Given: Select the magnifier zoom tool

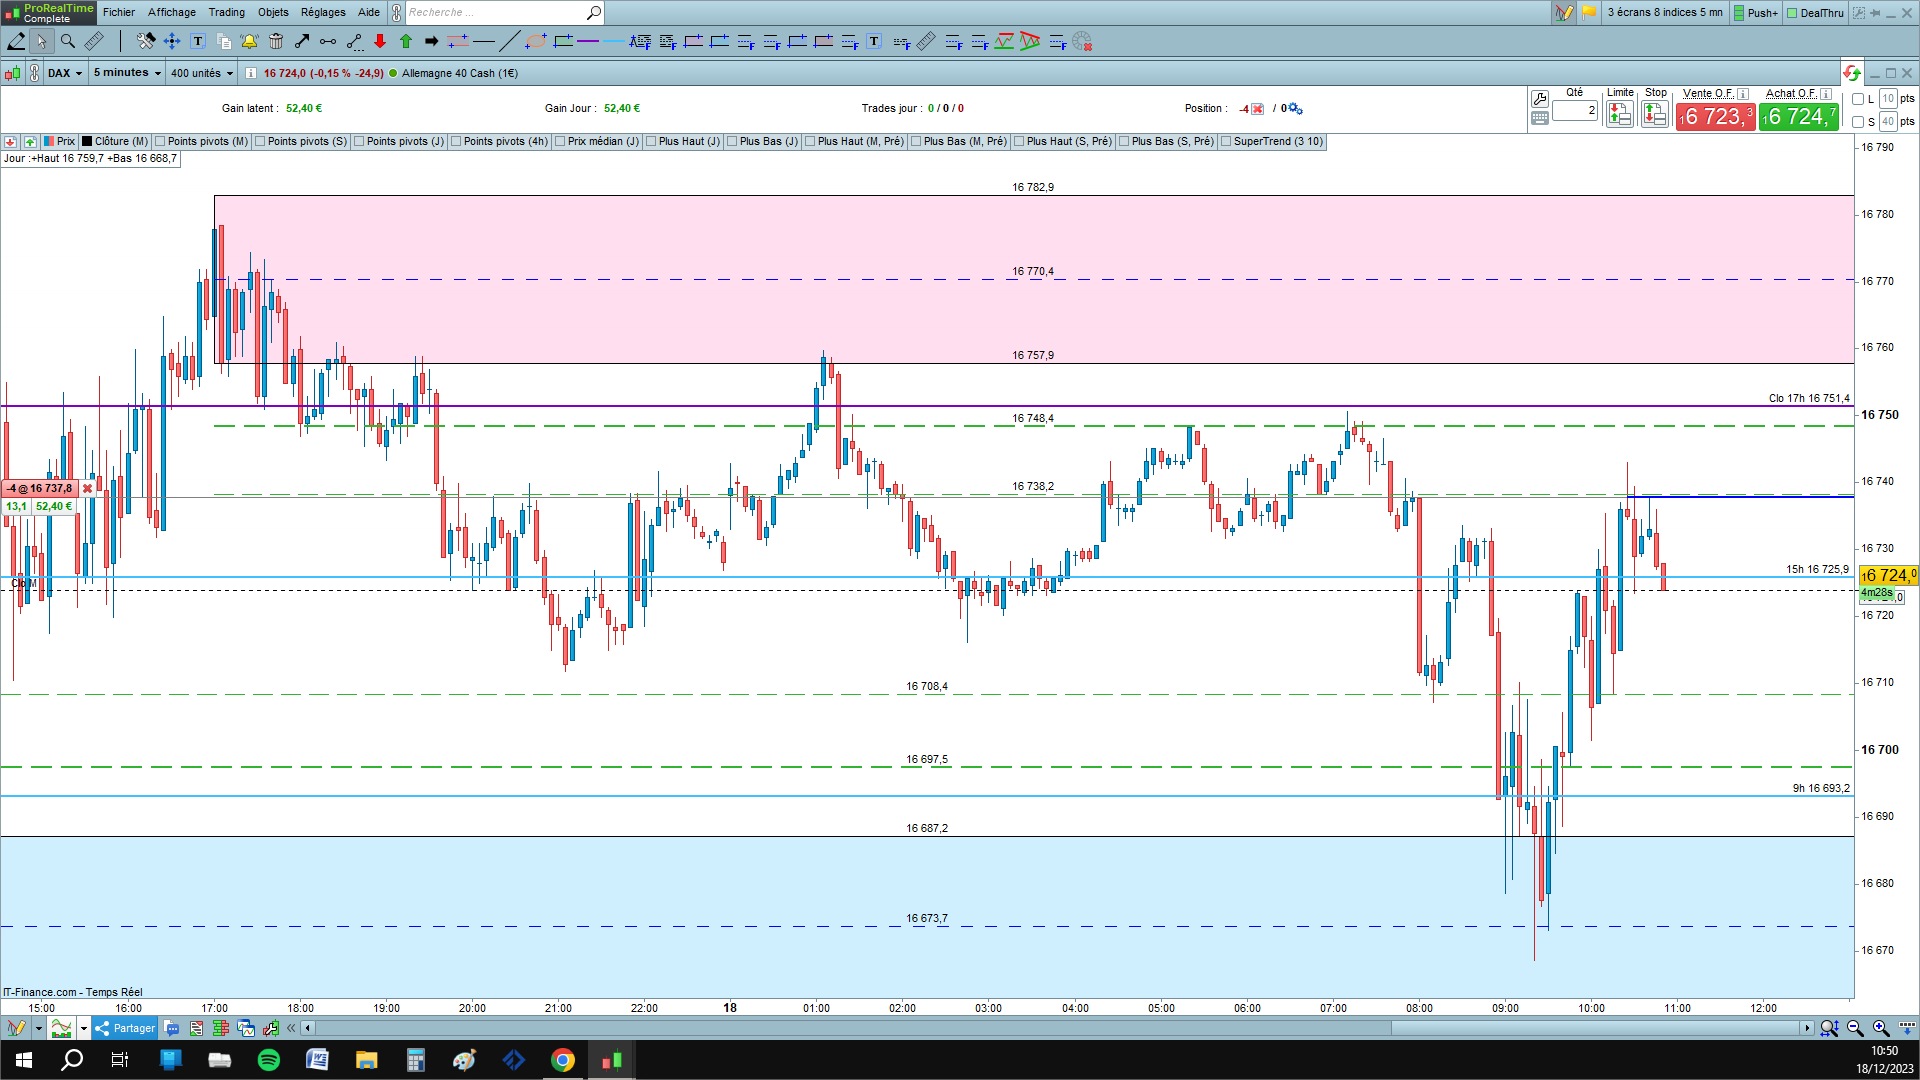Looking at the screenshot, I should coord(68,41).
